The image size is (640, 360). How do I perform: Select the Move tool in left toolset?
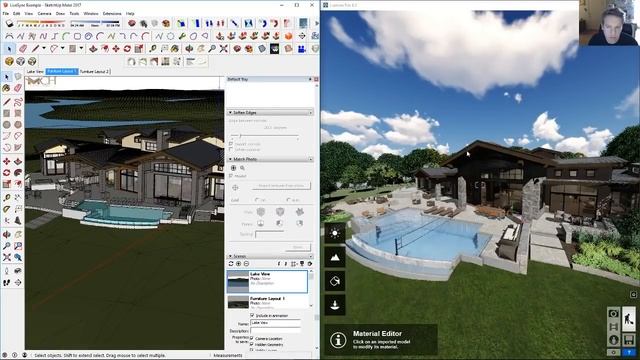tap(7, 162)
